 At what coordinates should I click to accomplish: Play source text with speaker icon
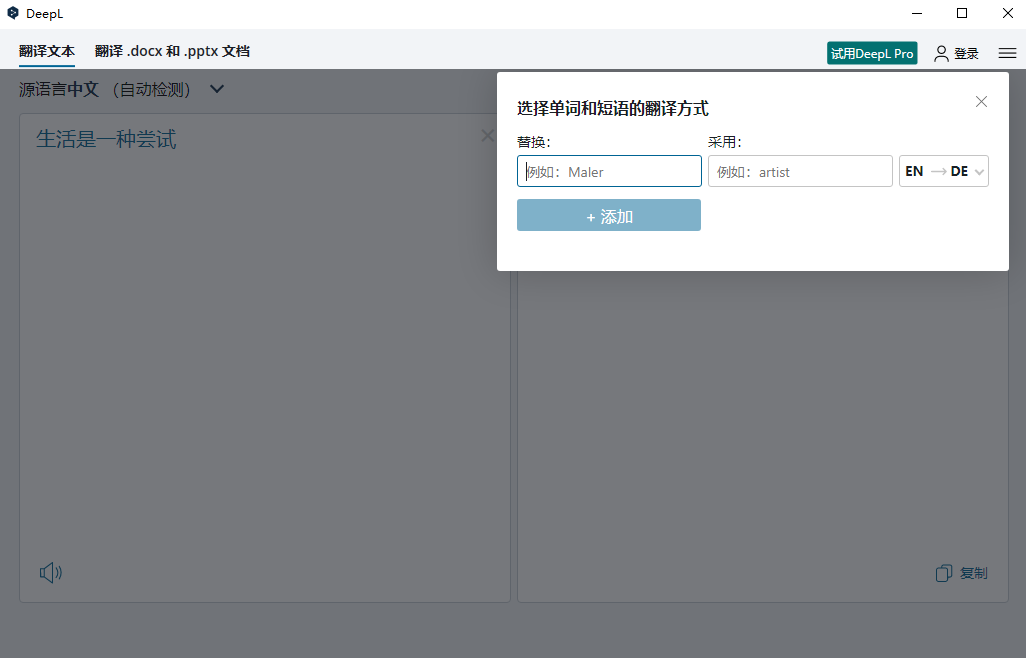pyautogui.click(x=50, y=573)
